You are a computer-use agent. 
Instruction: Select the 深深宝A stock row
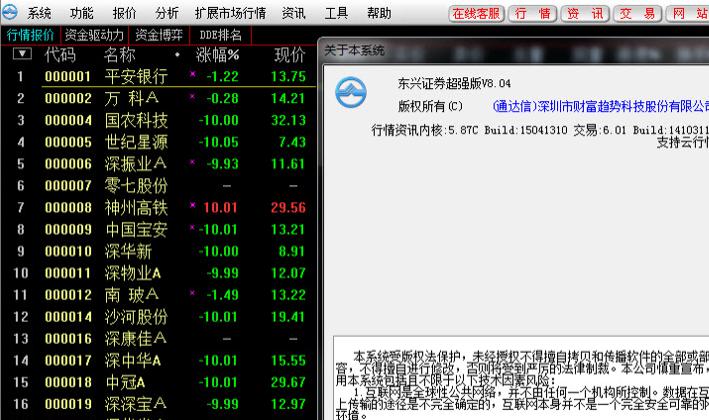[158, 404]
